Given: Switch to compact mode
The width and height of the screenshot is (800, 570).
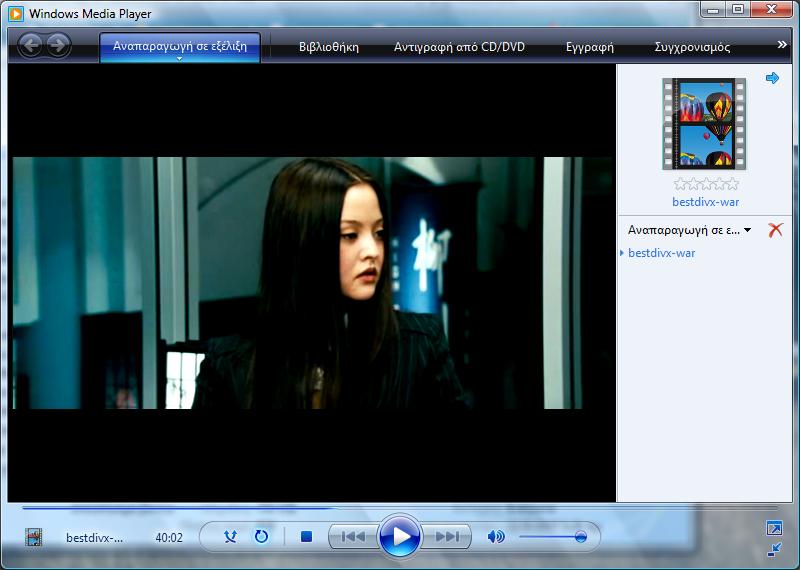Looking at the screenshot, I should pyautogui.click(x=774, y=550).
